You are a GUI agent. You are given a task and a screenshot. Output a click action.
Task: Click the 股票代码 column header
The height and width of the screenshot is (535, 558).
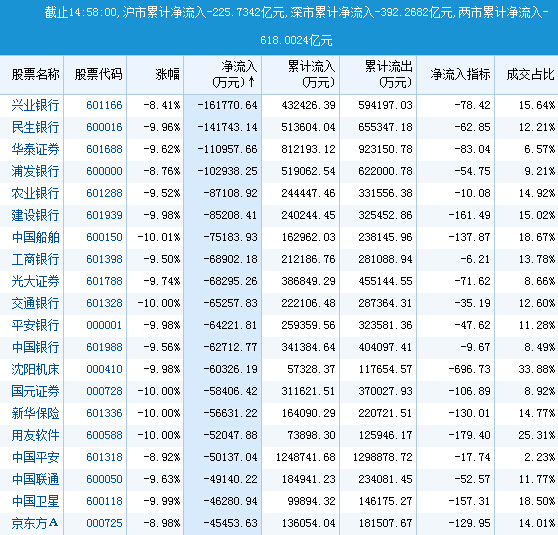click(98, 74)
